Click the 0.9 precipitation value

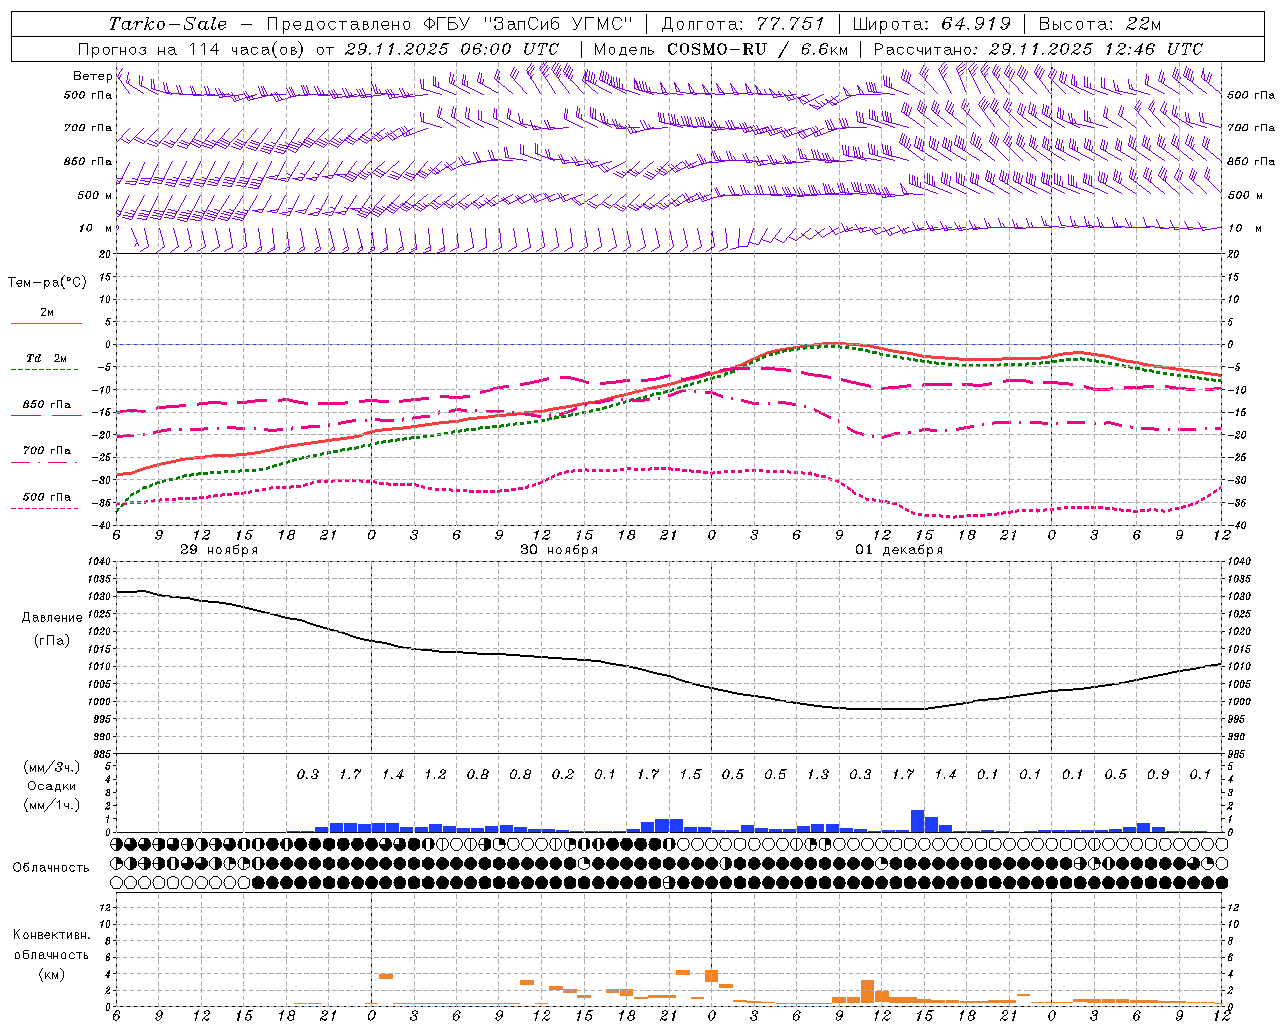pos(1158,774)
